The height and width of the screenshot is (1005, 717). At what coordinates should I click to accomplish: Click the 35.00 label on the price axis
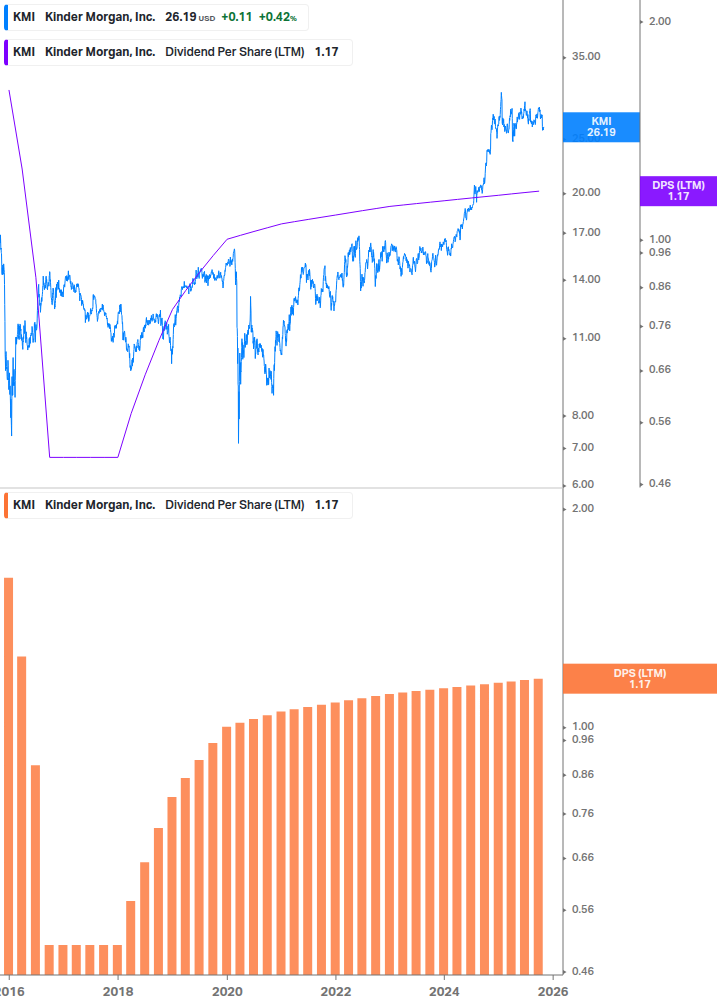586,56
